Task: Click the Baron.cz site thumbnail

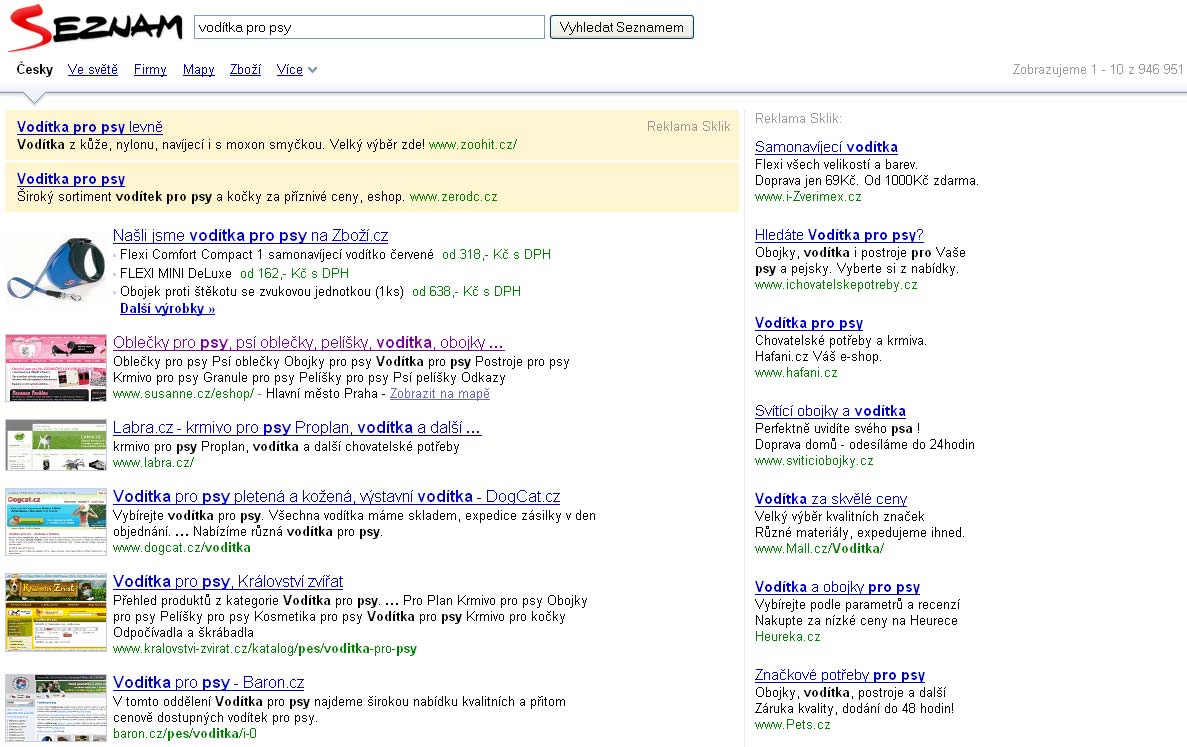Action: [56, 708]
